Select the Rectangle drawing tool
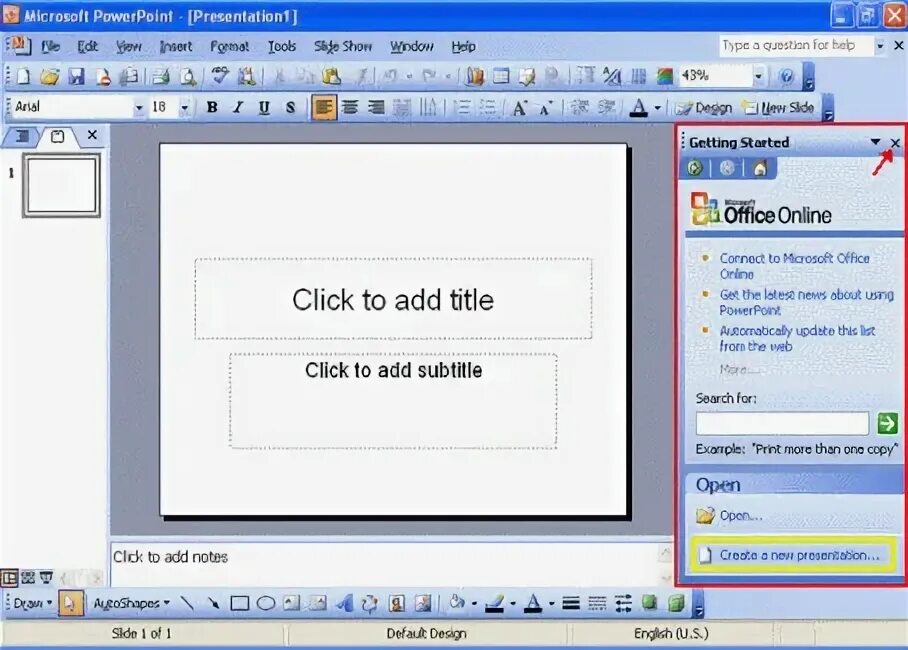Screen dimensions: 908x650 tap(239, 604)
